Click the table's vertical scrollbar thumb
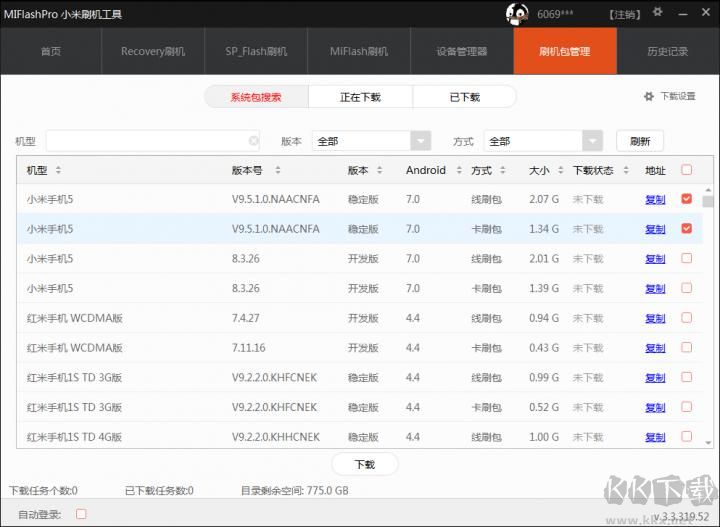Screen dimensions: 720x527 708,201
